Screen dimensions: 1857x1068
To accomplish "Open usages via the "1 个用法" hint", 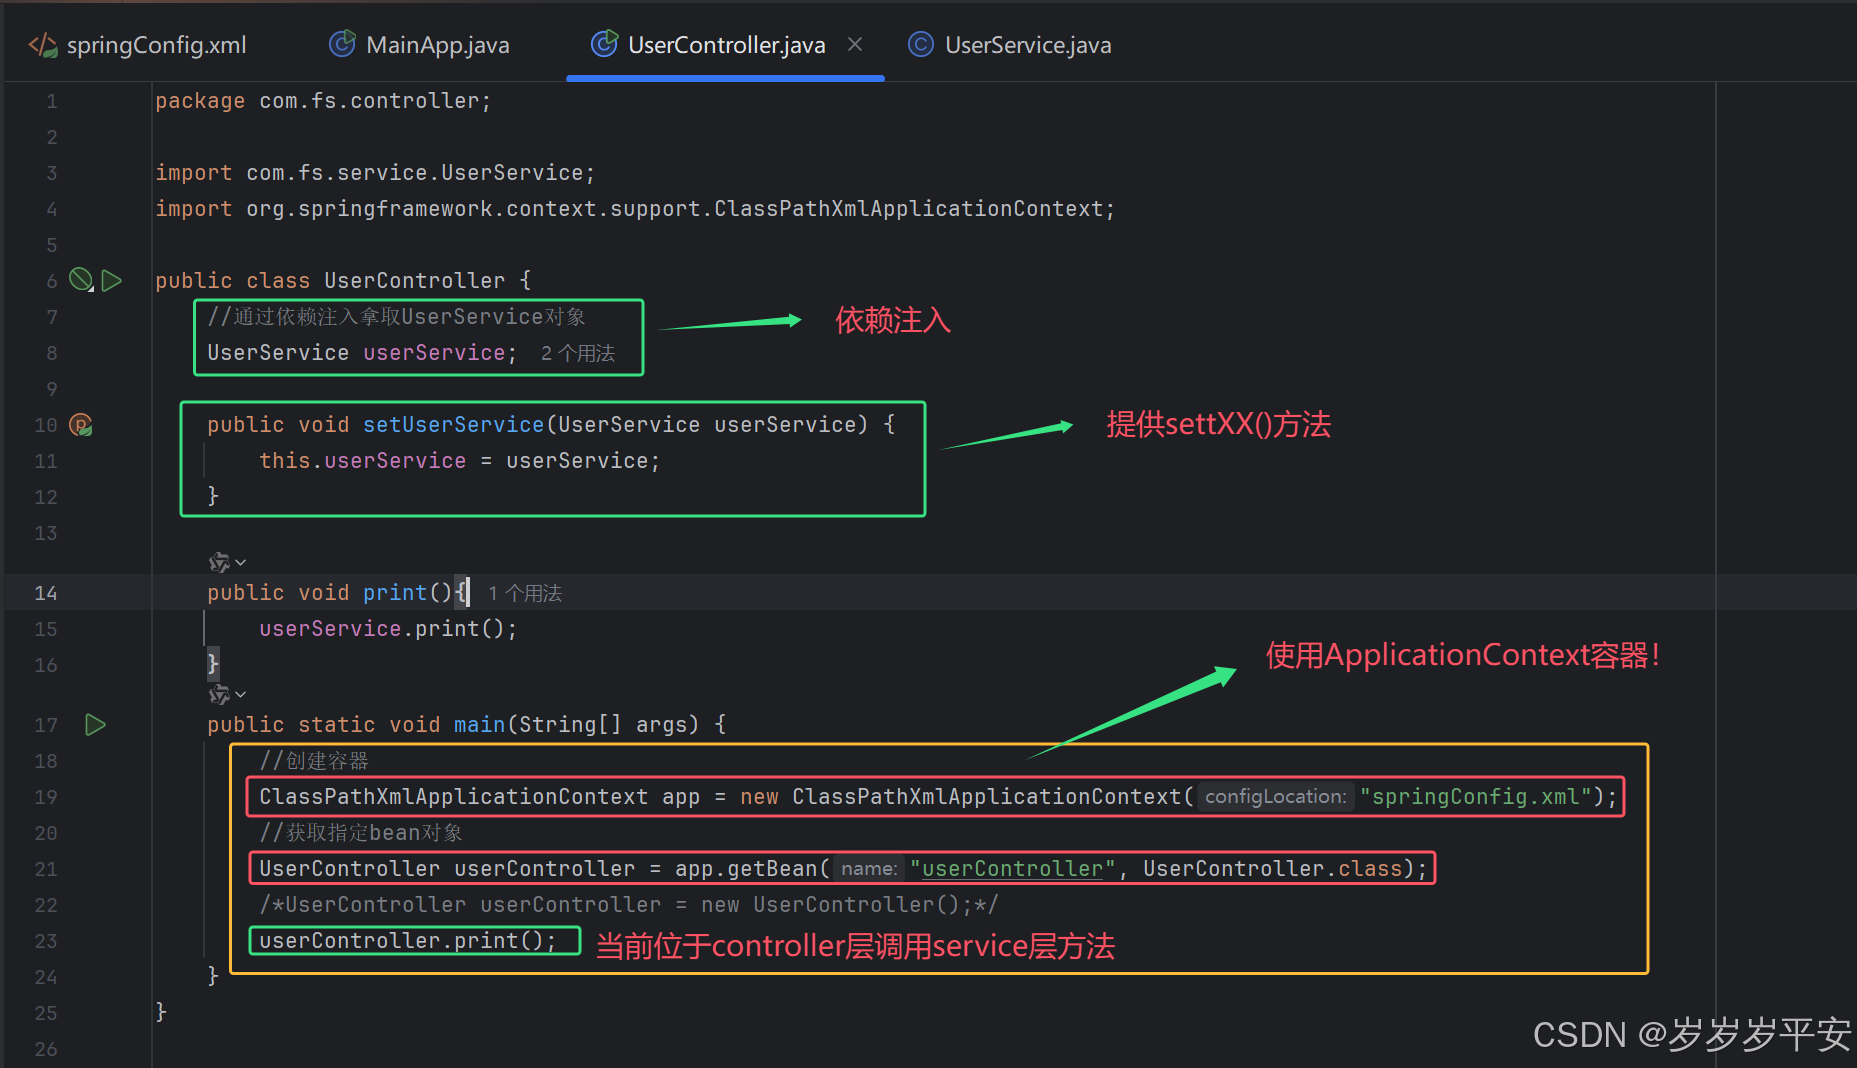I will [x=524, y=592].
